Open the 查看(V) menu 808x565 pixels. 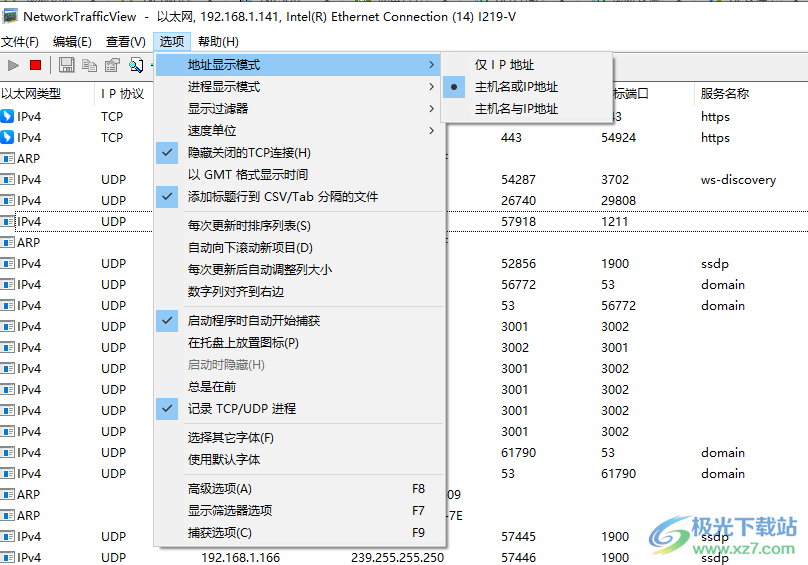click(126, 42)
